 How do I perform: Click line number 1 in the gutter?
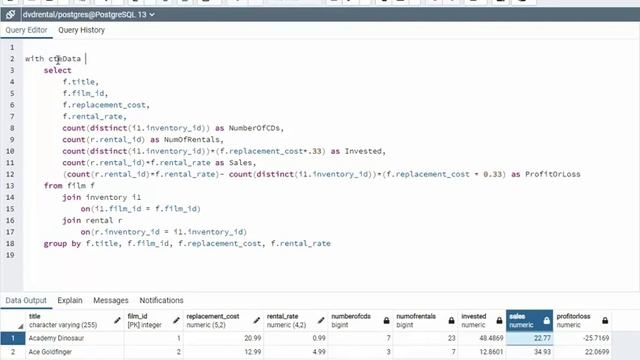point(12,47)
